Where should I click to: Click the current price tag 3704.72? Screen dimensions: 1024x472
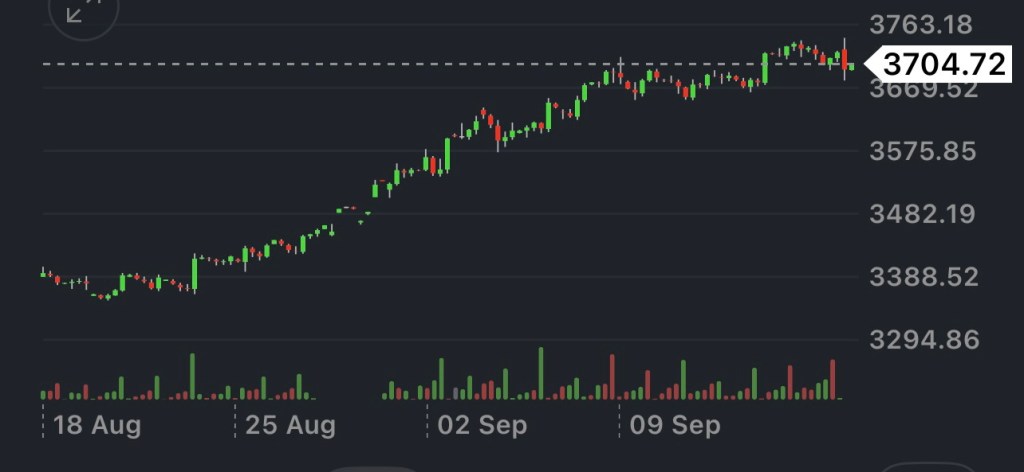pyautogui.click(x=944, y=65)
